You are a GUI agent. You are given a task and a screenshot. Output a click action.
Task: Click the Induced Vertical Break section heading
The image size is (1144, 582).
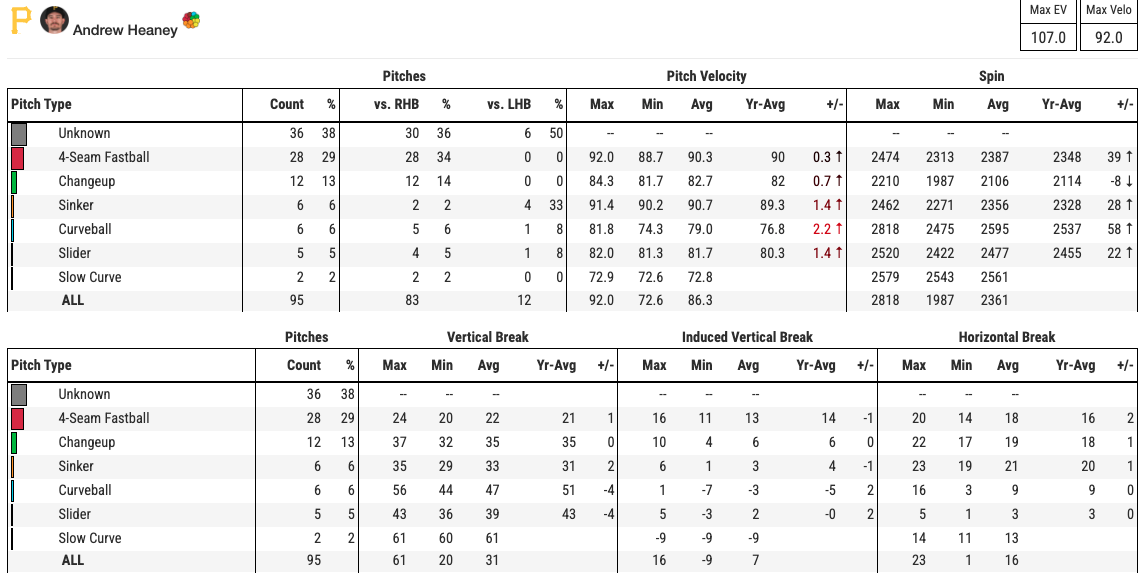(747, 337)
